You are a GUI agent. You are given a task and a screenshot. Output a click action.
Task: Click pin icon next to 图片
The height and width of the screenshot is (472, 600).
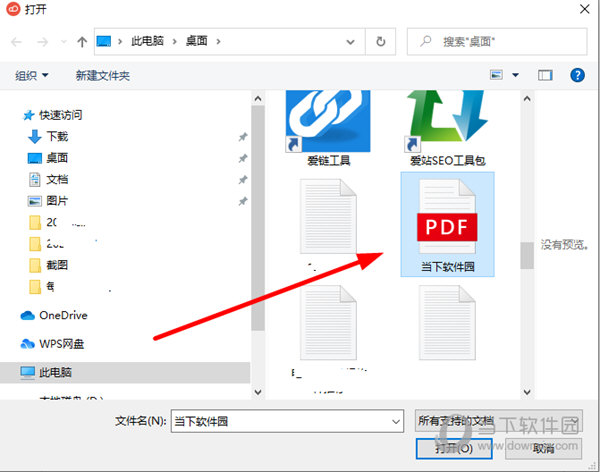[x=243, y=201]
